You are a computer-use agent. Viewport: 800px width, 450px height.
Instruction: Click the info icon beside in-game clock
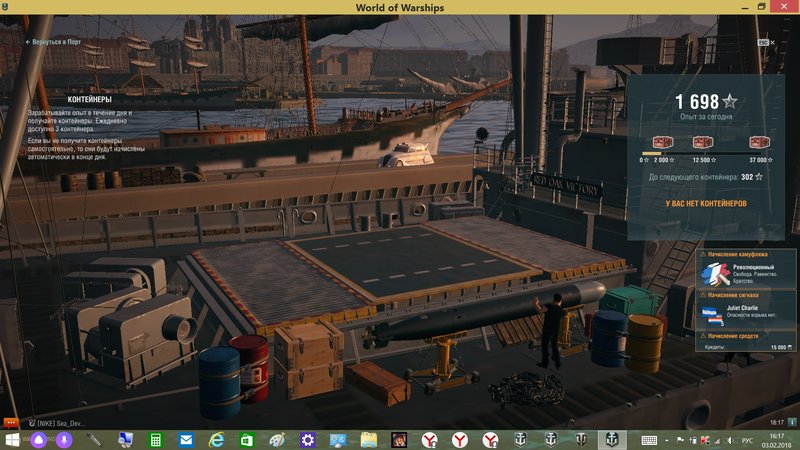[x=792, y=422]
